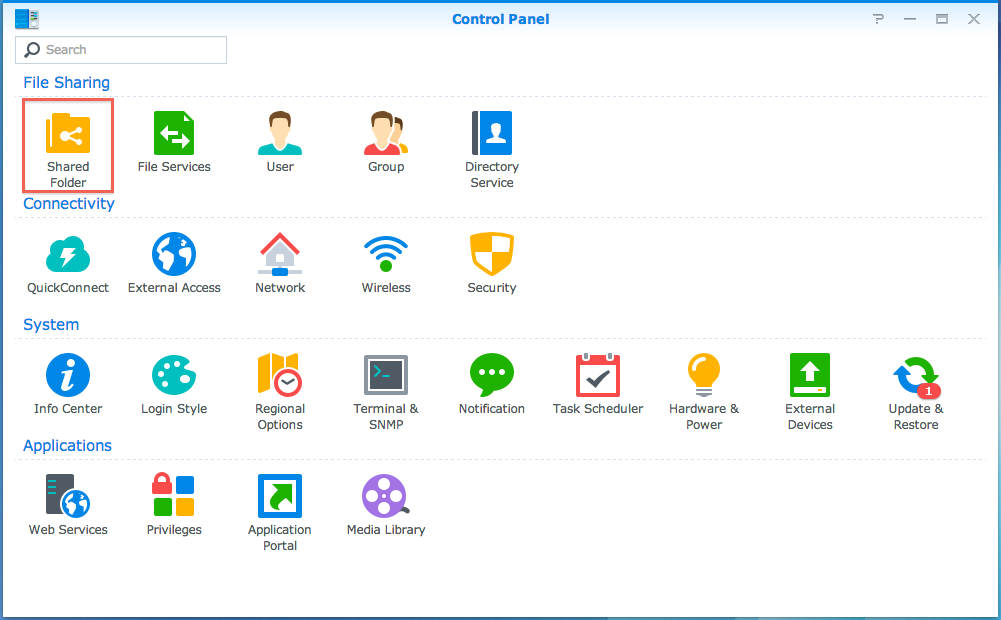Open Login Style palette icon
This screenshot has width=1001, height=620.
pos(174,376)
